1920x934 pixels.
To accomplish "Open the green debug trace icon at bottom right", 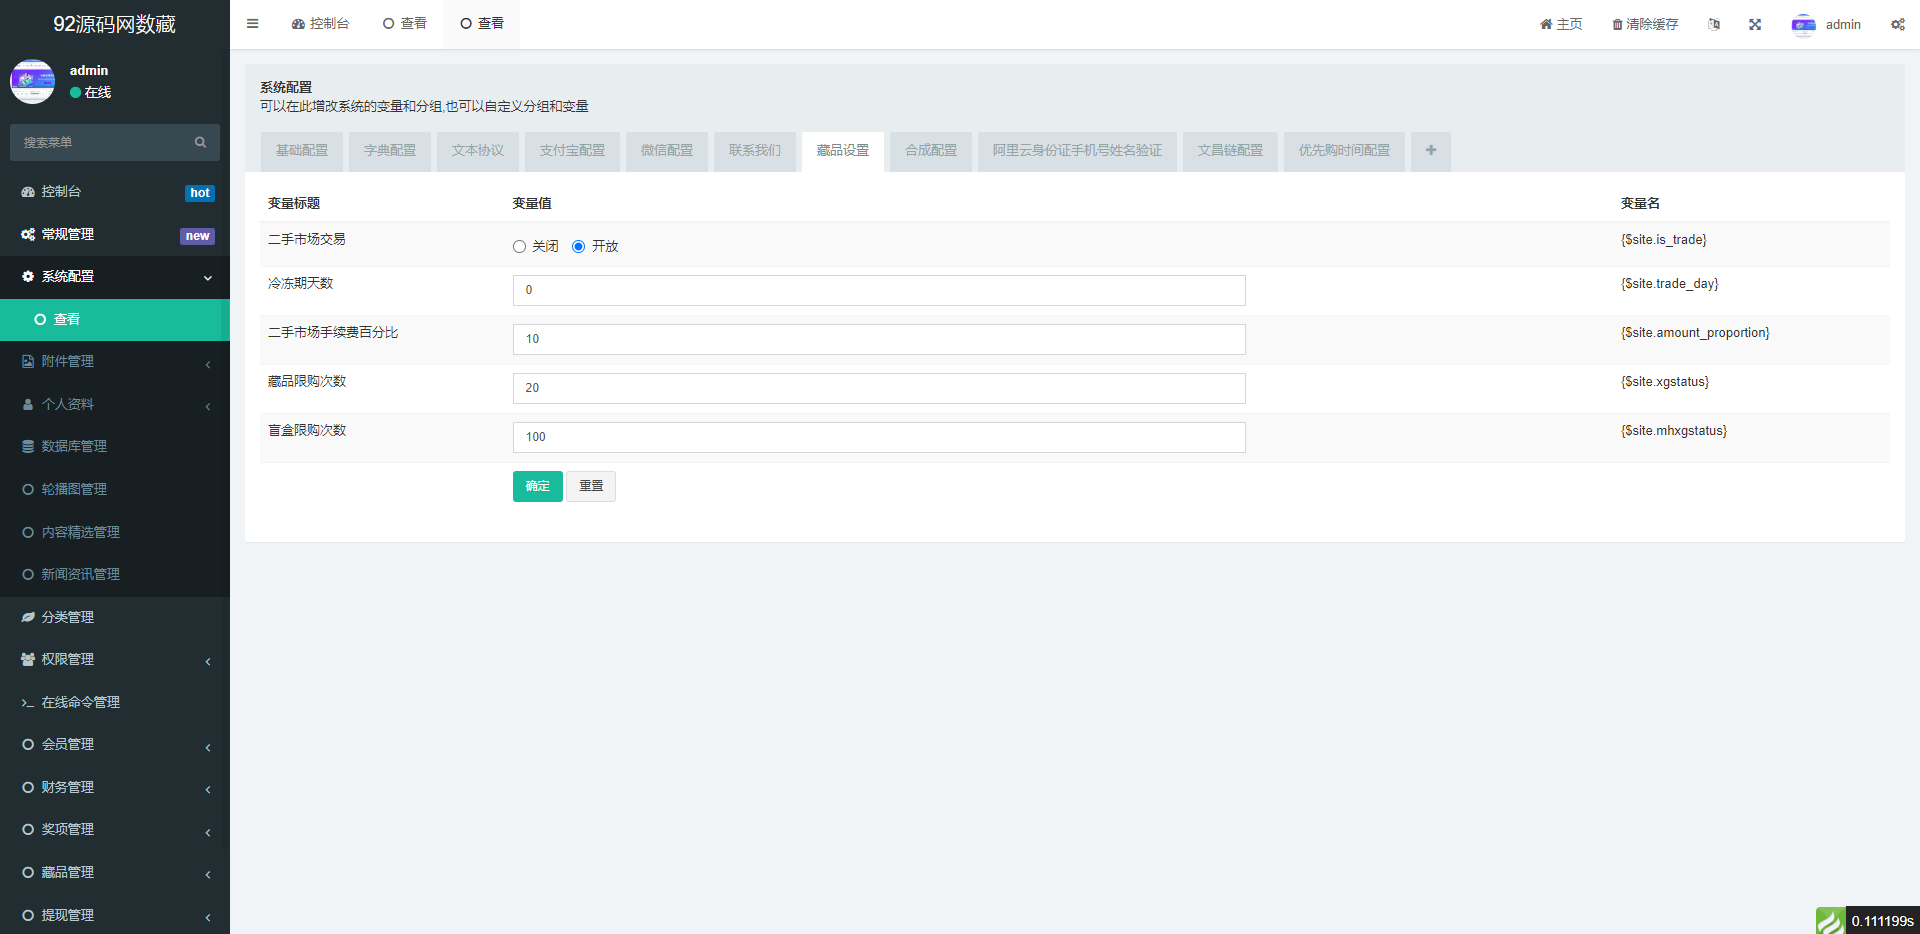I will [x=1830, y=920].
